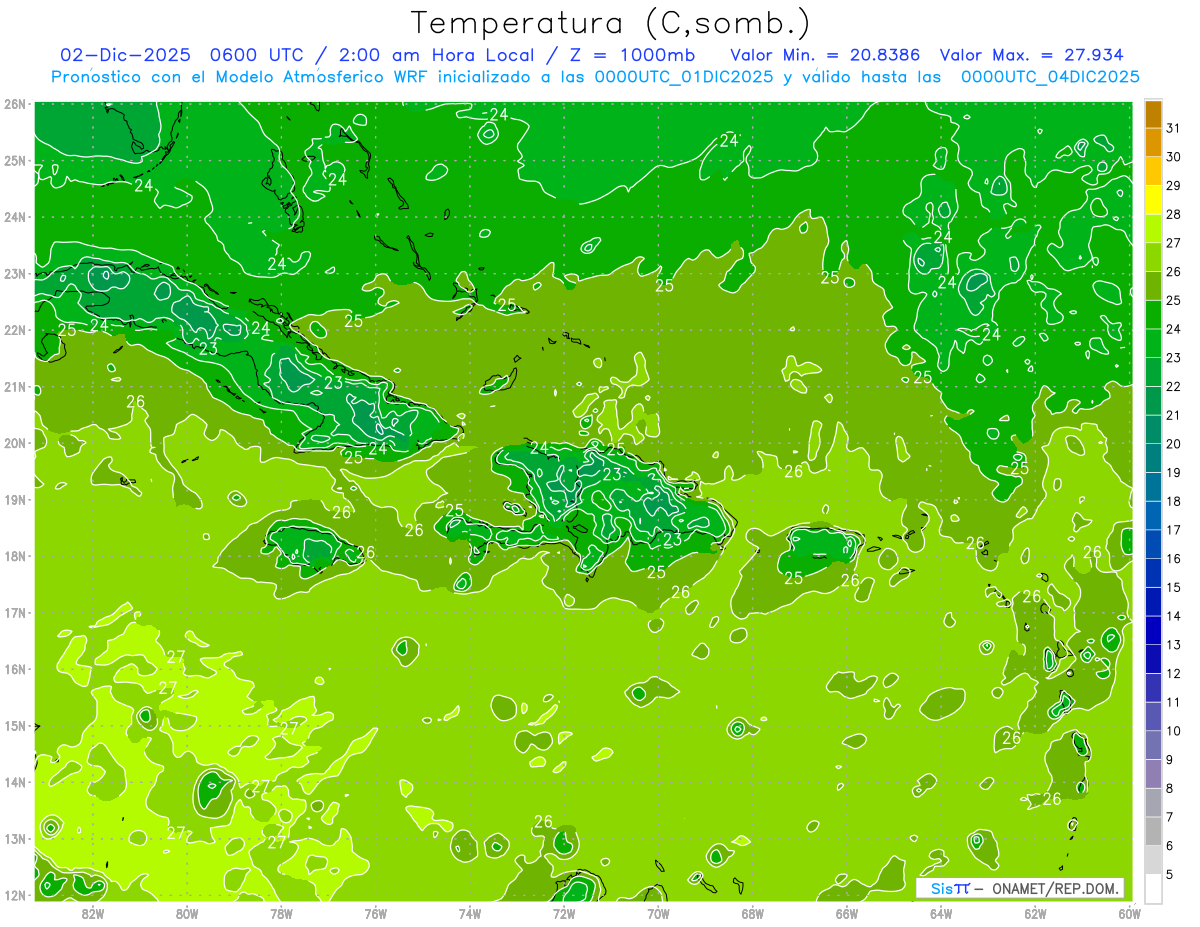Click the '68W' longitude axis label
The image size is (1200, 927).
tap(752, 913)
